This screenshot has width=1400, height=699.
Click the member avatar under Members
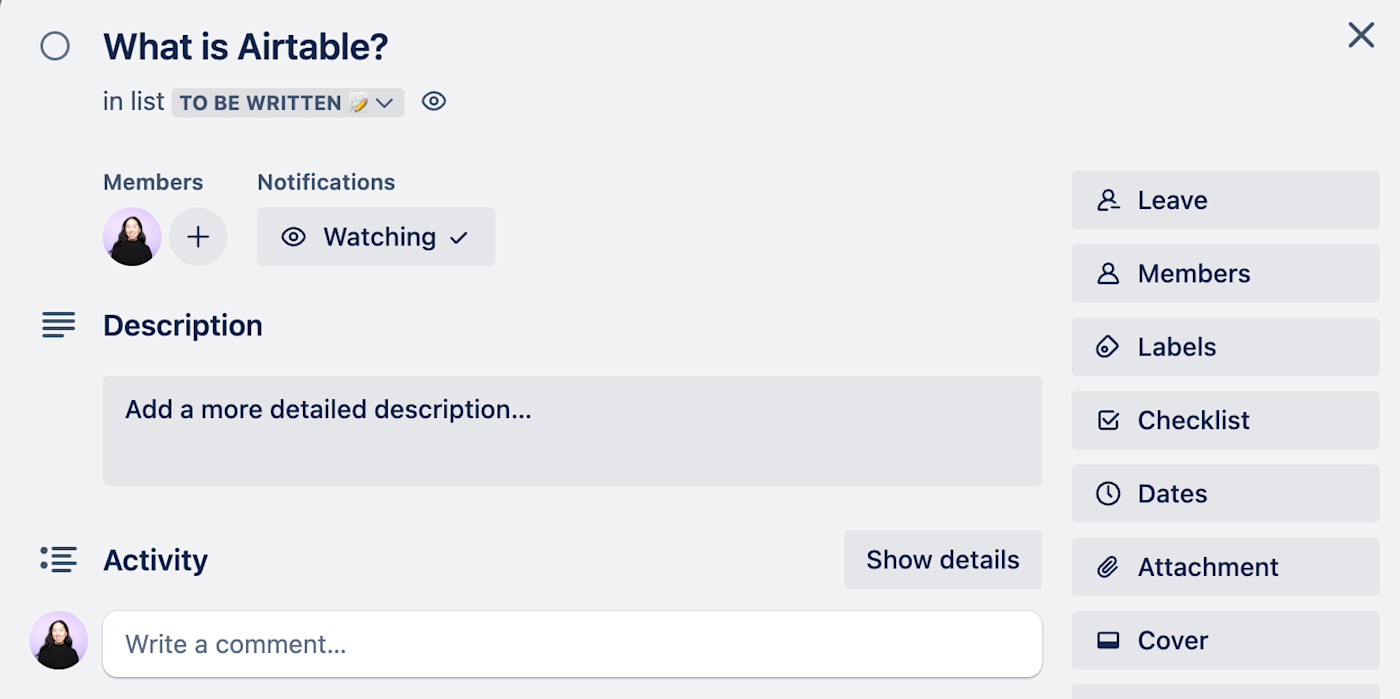[132, 237]
